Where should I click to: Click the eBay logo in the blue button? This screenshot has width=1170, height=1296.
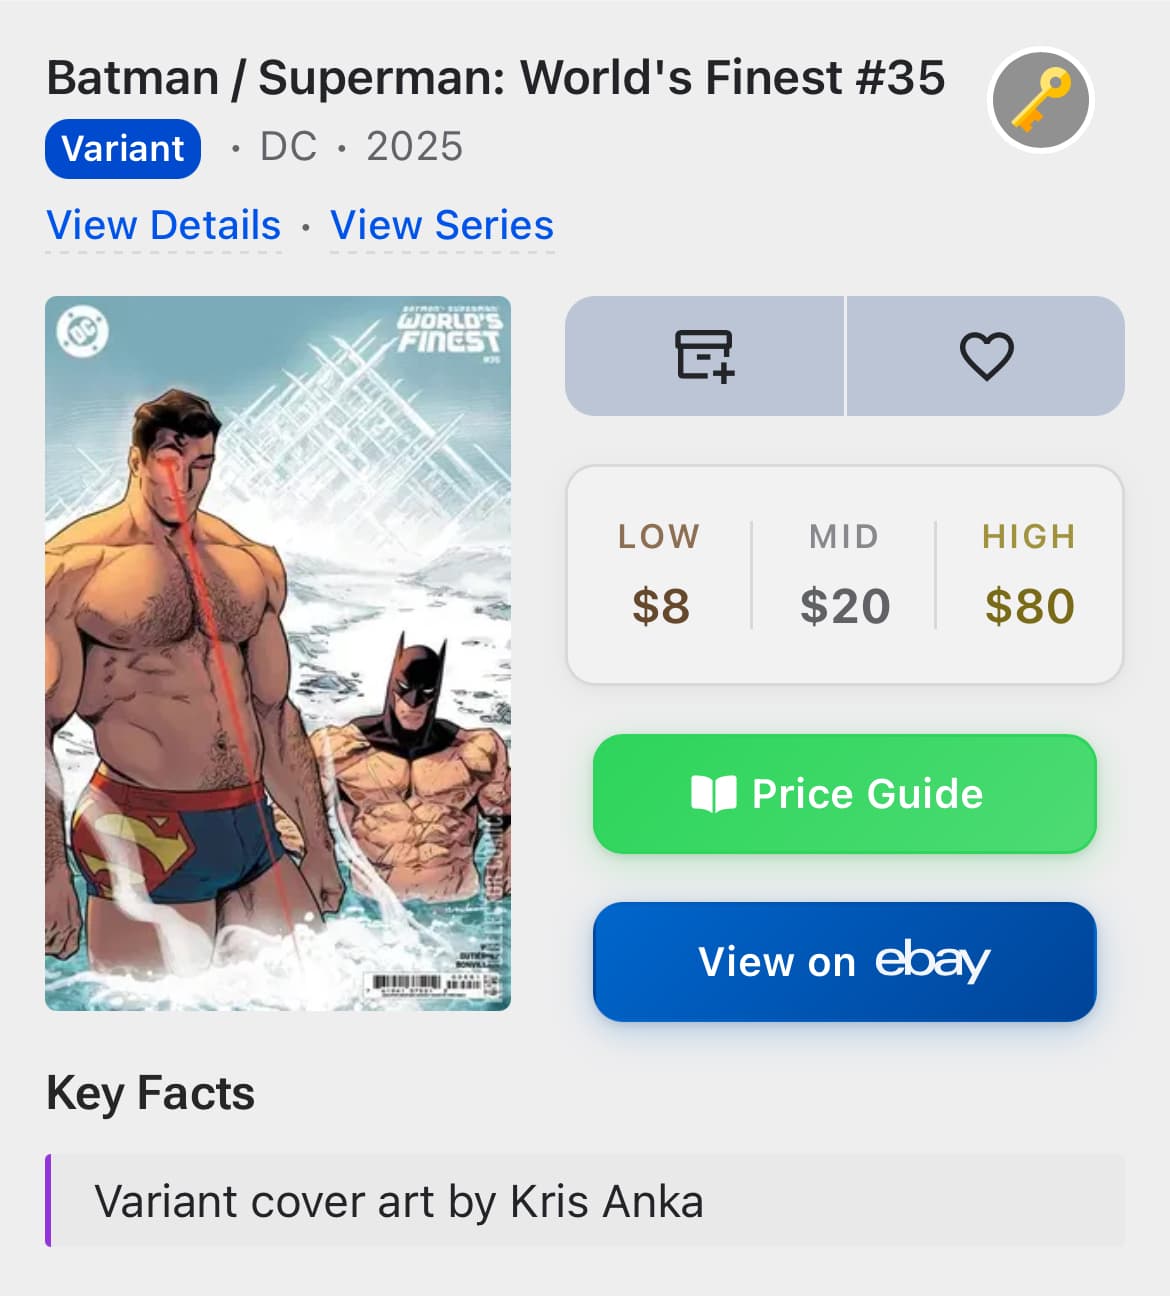click(x=932, y=960)
